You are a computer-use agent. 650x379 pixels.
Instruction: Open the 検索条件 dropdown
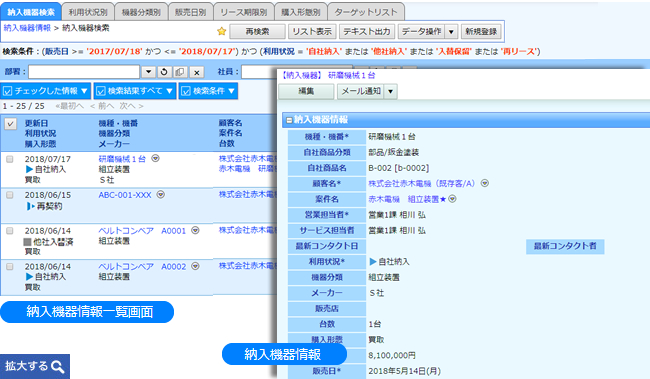click(x=208, y=91)
